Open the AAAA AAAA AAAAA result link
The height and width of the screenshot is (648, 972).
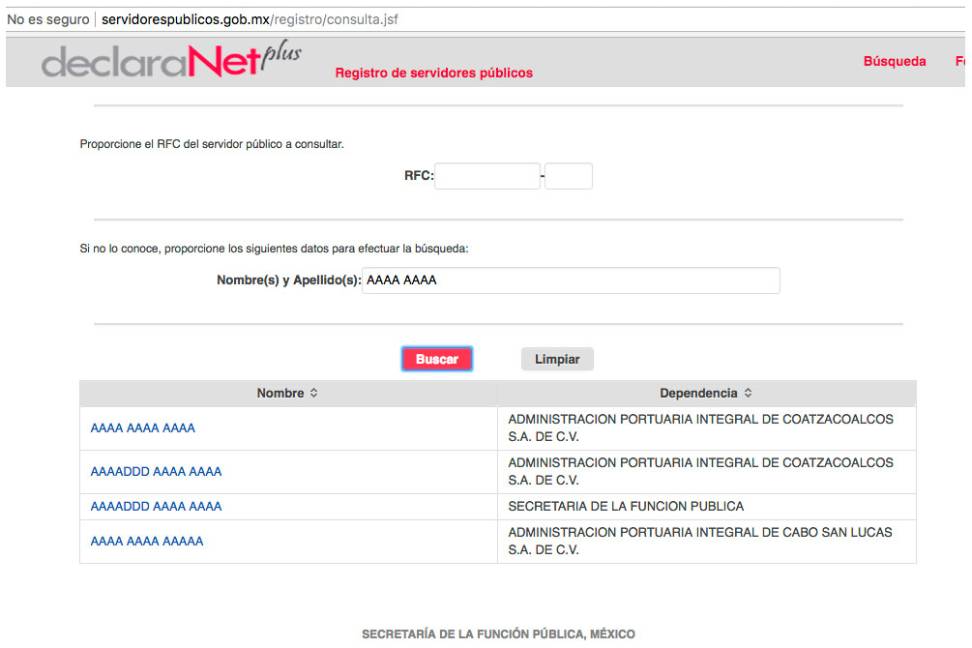pos(147,541)
